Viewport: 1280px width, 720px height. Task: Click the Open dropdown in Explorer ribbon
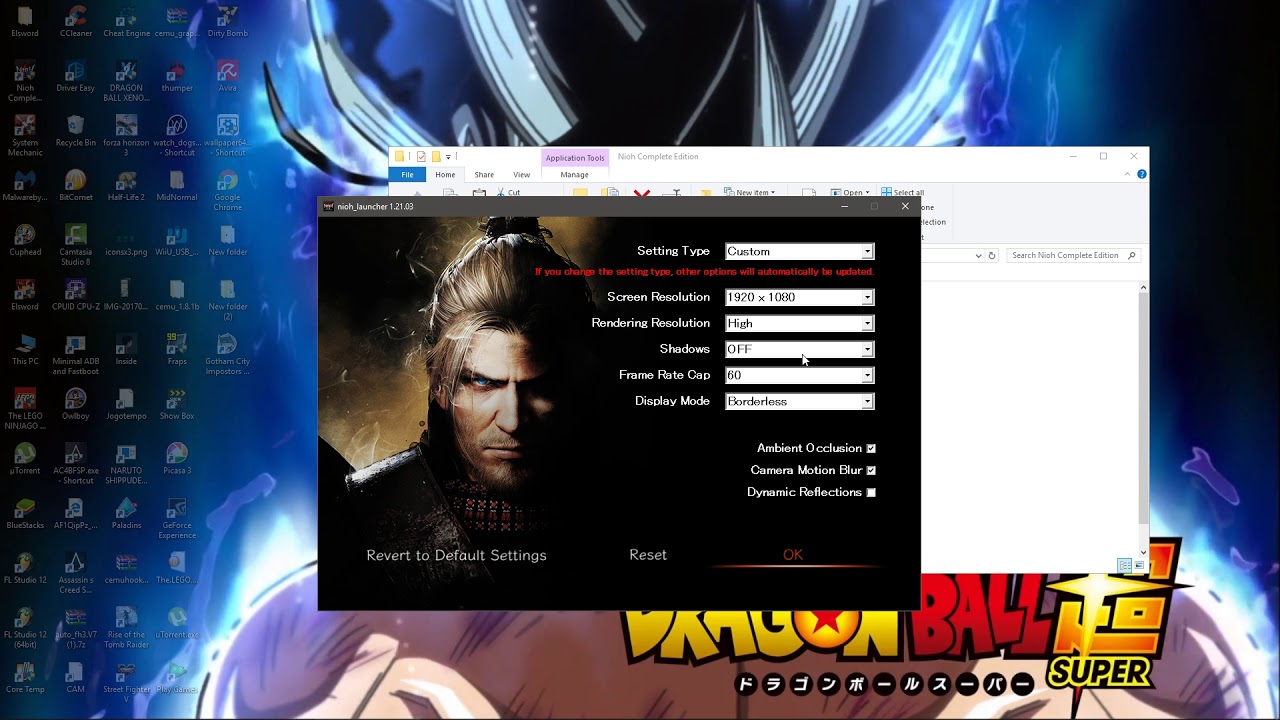click(850, 192)
